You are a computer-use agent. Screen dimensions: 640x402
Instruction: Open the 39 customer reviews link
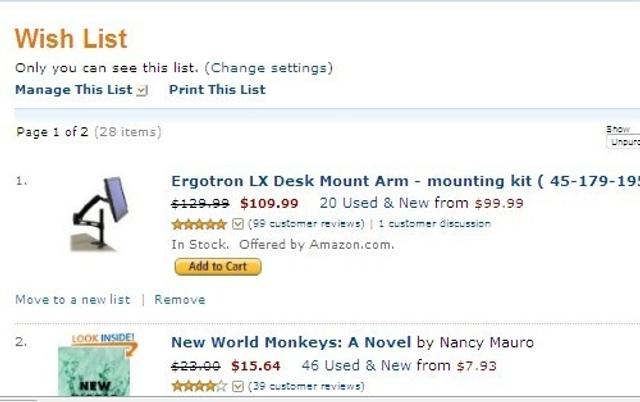tap(306, 386)
